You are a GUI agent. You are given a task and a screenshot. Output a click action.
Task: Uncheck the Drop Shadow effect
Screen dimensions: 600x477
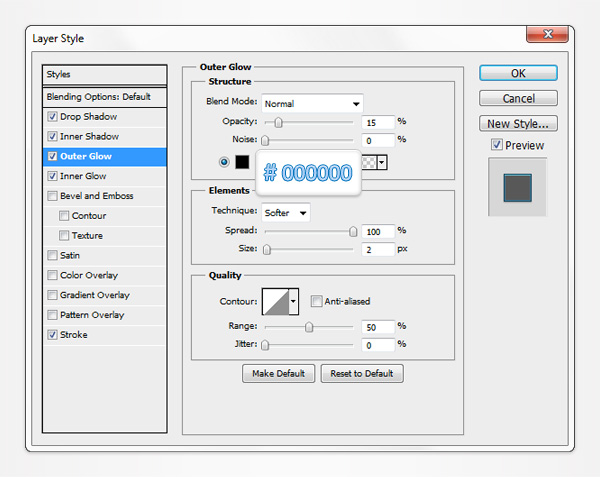(x=52, y=117)
